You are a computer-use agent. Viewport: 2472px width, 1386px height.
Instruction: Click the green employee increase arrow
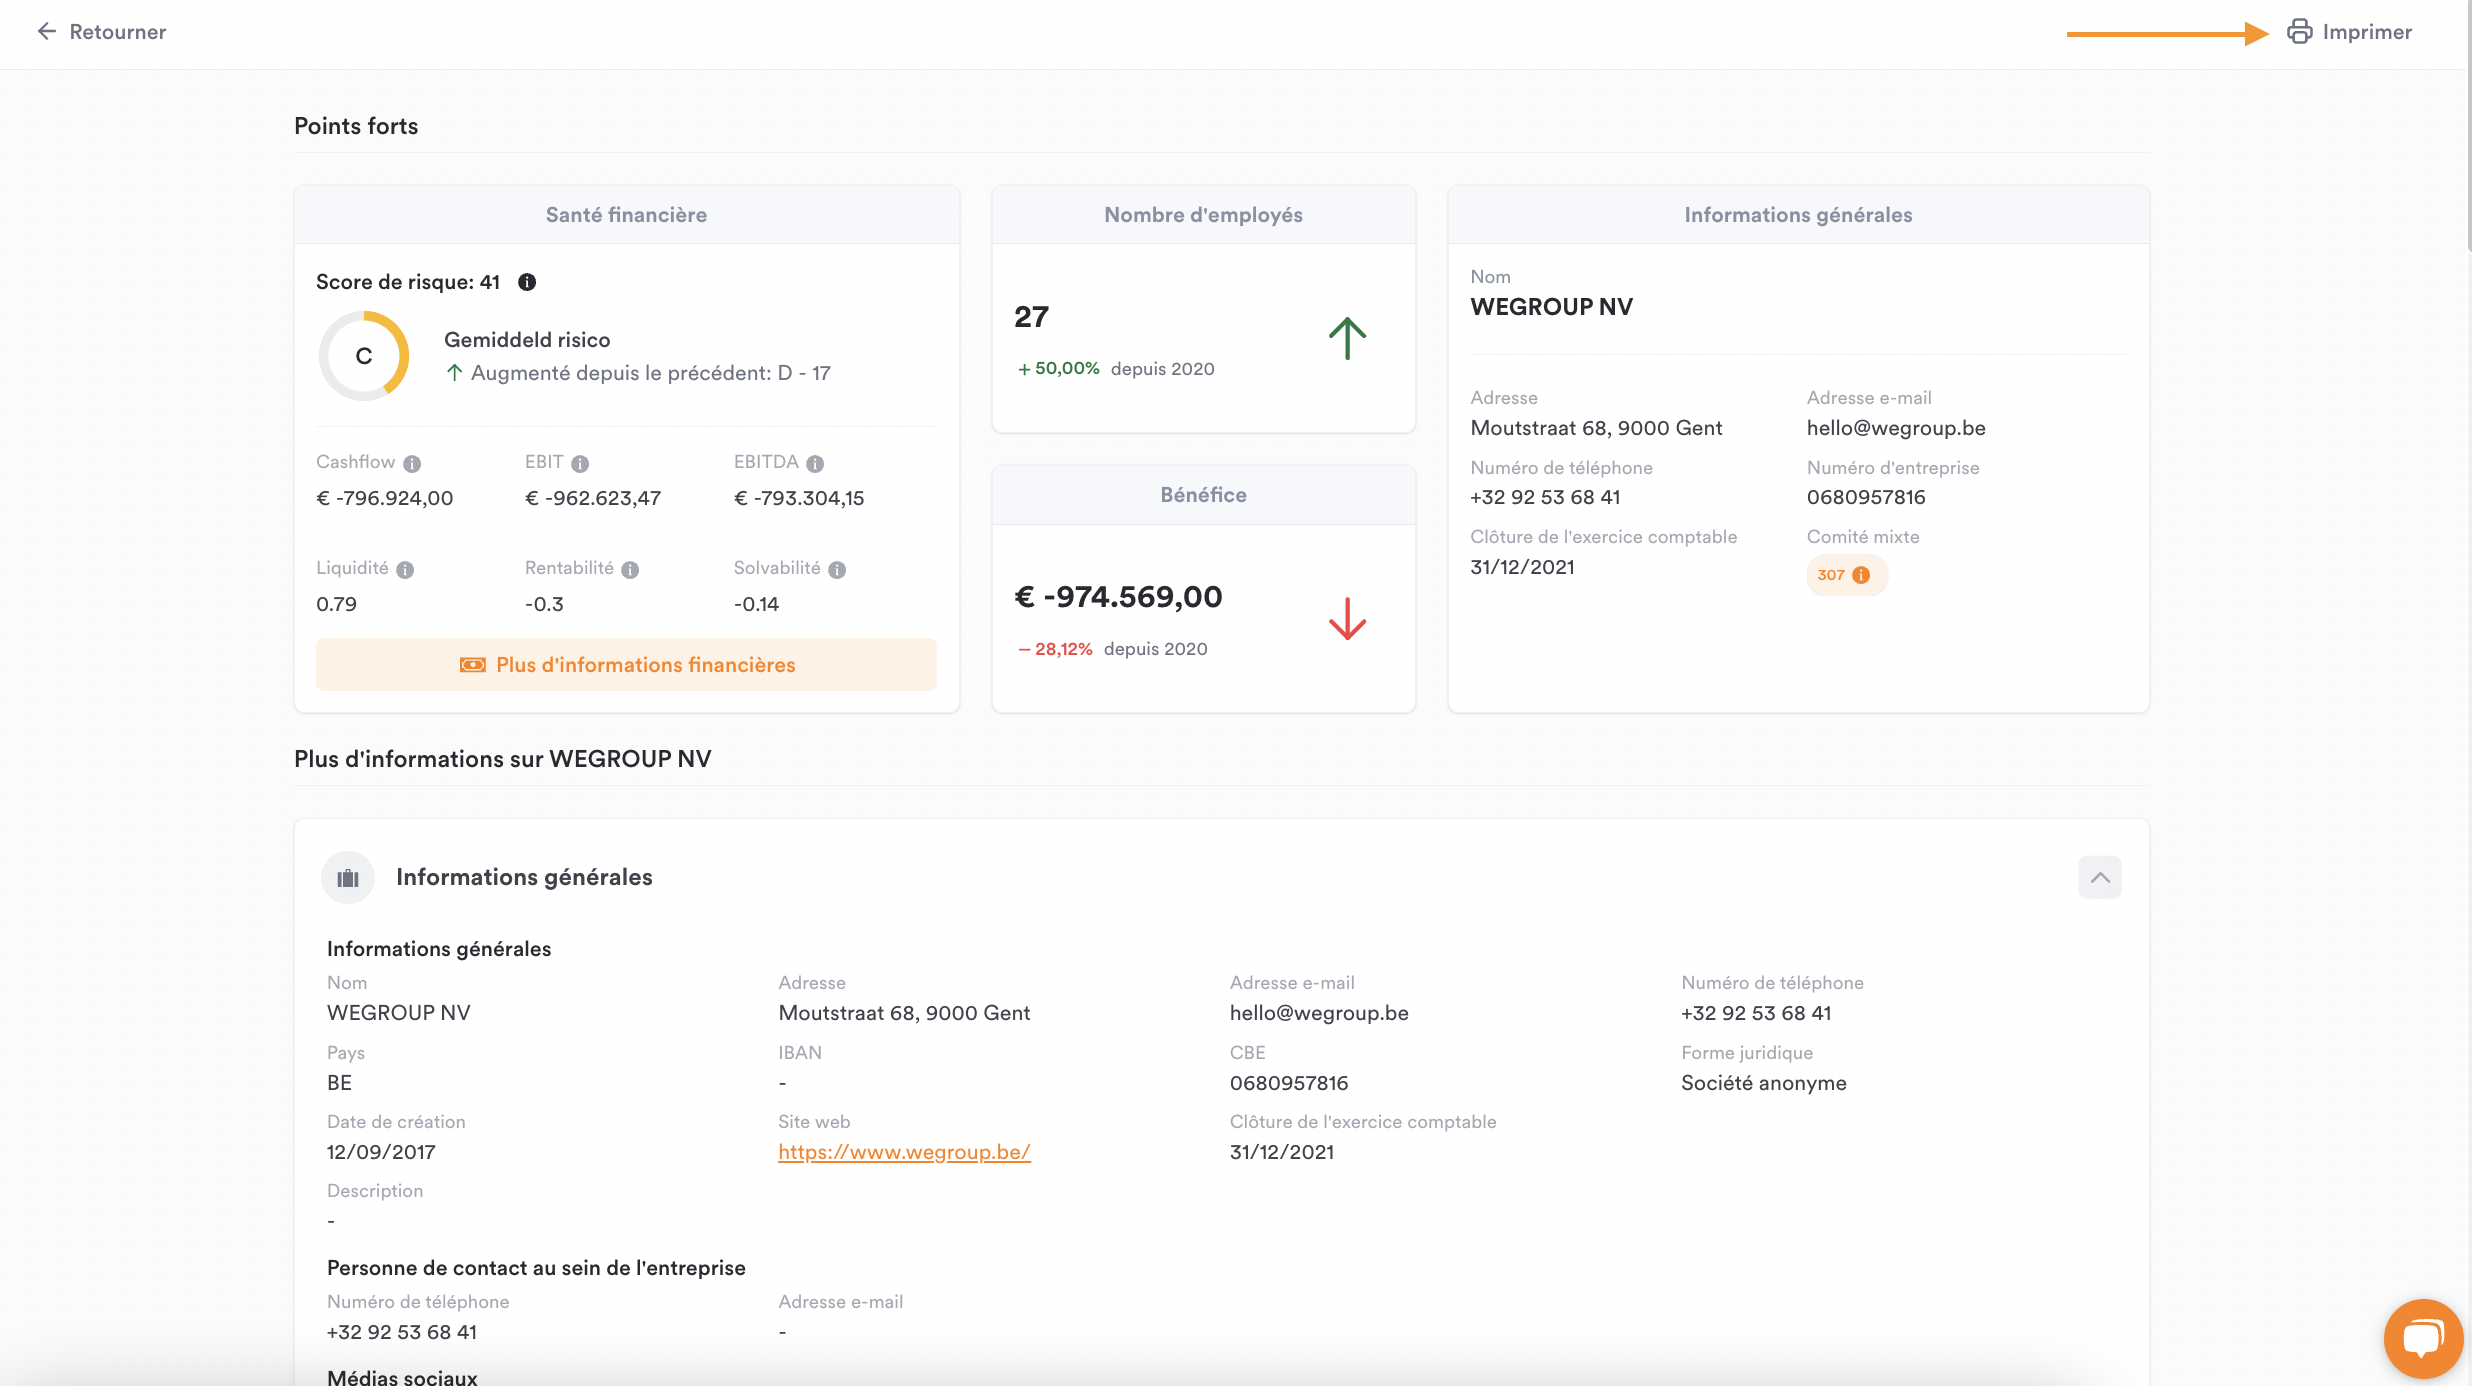1347,338
